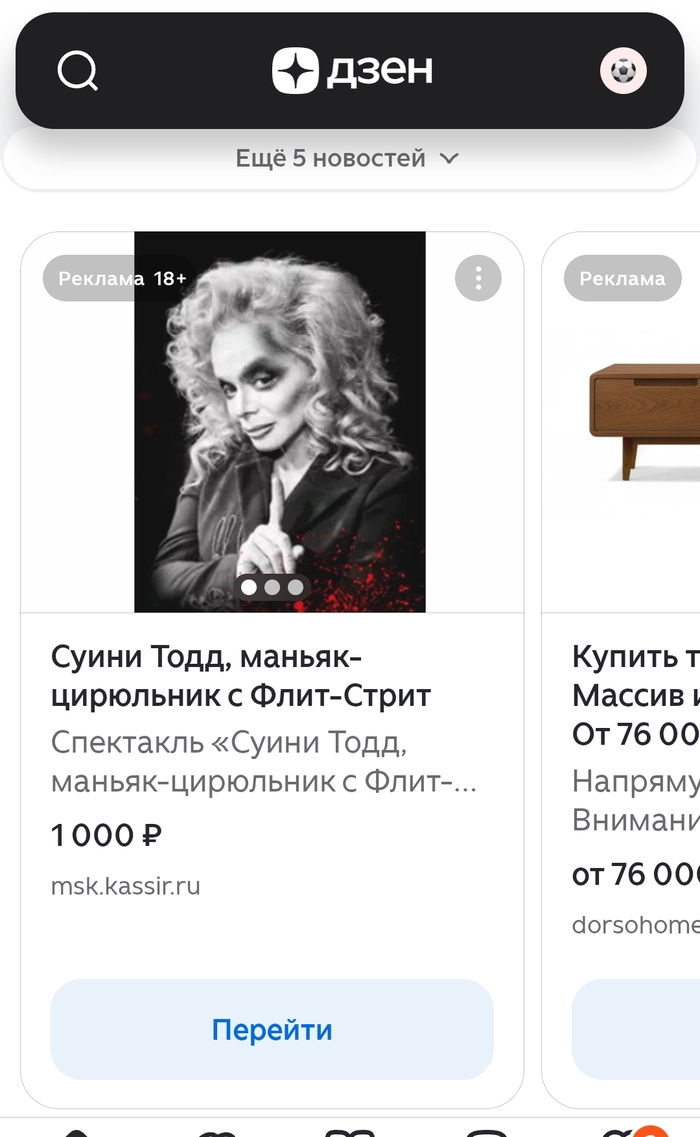Open the msk.kassir.ru link
Image resolution: width=700 pixels, height=1137 pixels.
pos(126,886)
